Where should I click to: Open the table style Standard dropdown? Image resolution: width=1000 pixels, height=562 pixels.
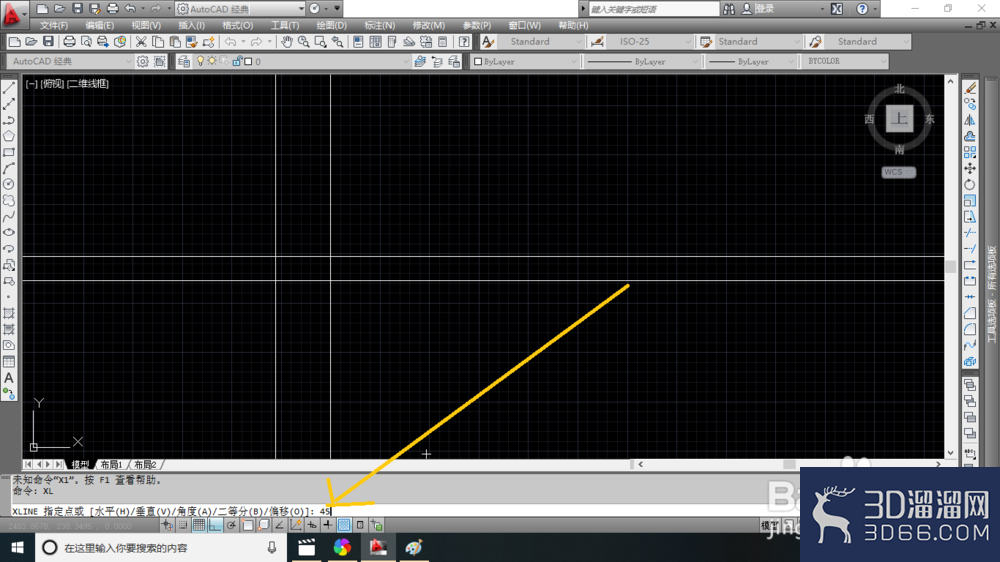coord(758,41)
